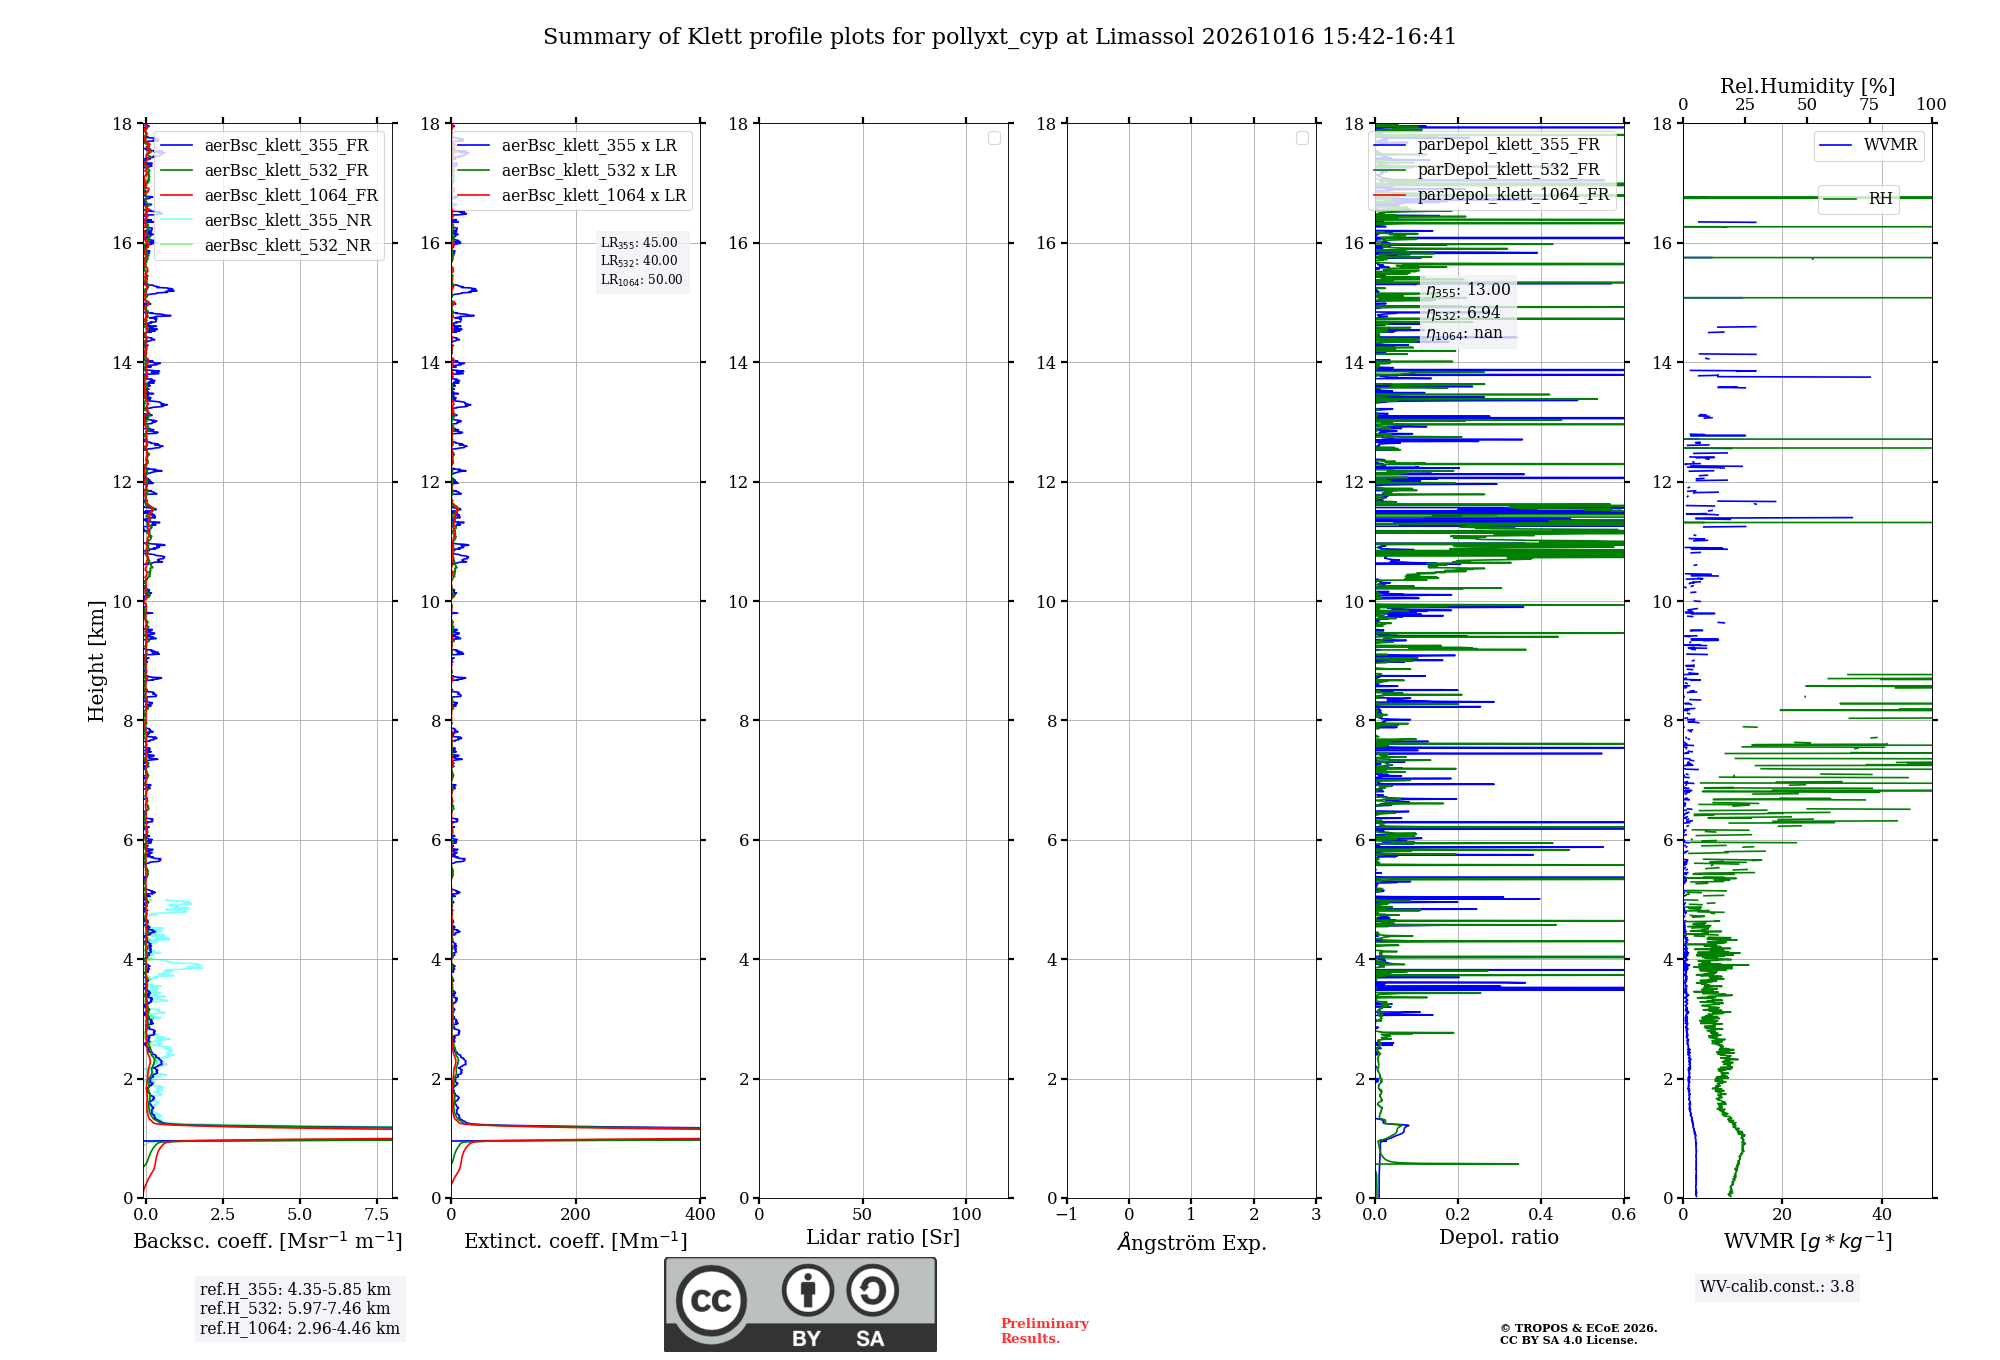Click the Height [km] y-axis label

coord(96,661)
